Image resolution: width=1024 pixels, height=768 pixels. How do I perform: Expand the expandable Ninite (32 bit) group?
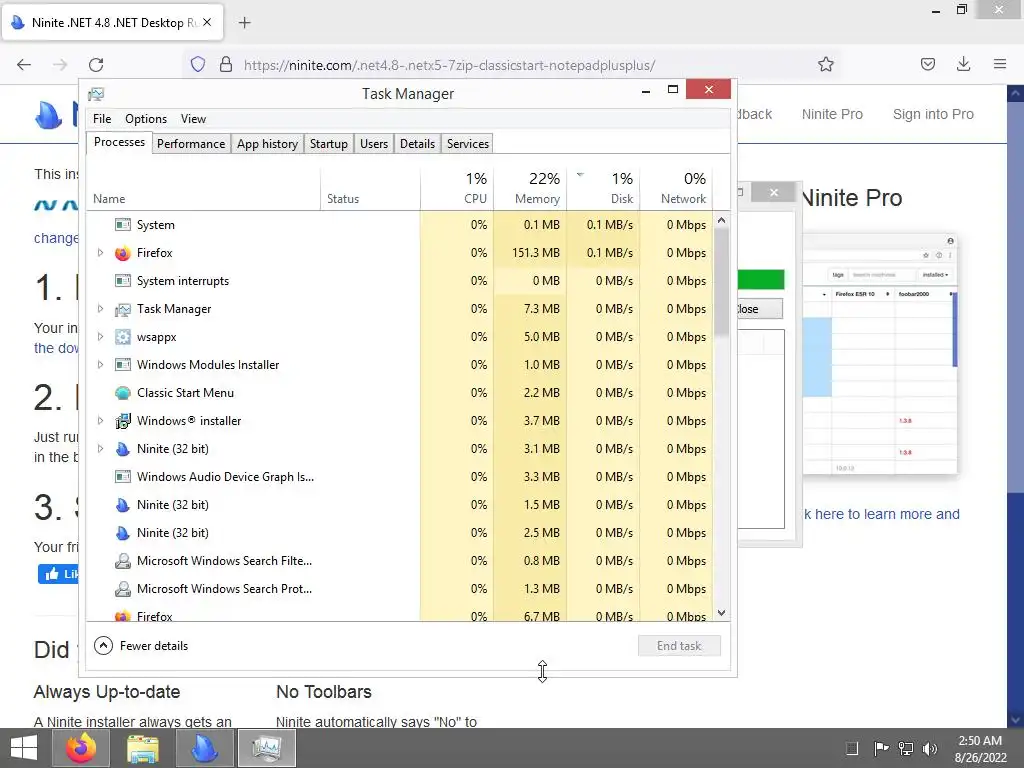coord(100,449)
